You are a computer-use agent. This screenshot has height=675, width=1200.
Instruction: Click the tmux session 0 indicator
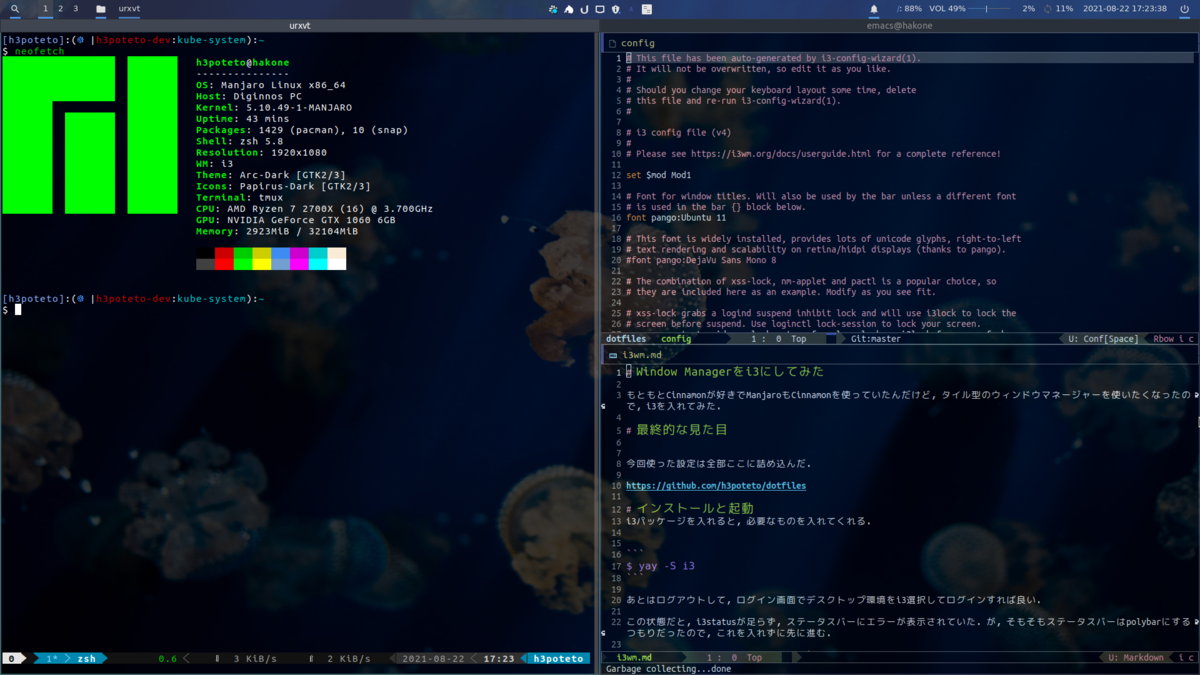(12, 659)
